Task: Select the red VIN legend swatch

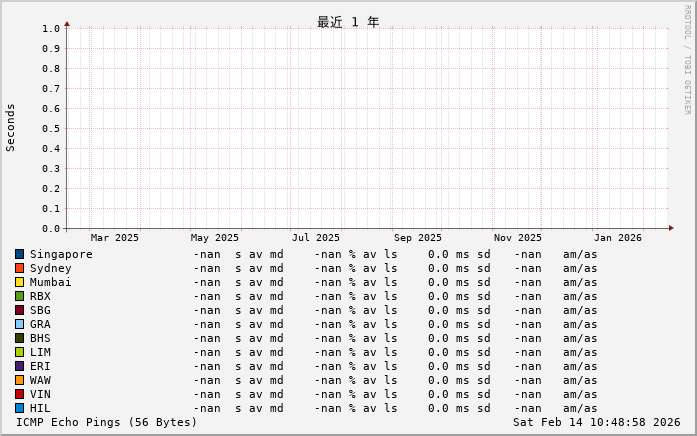Action: [x=19, y=394]
